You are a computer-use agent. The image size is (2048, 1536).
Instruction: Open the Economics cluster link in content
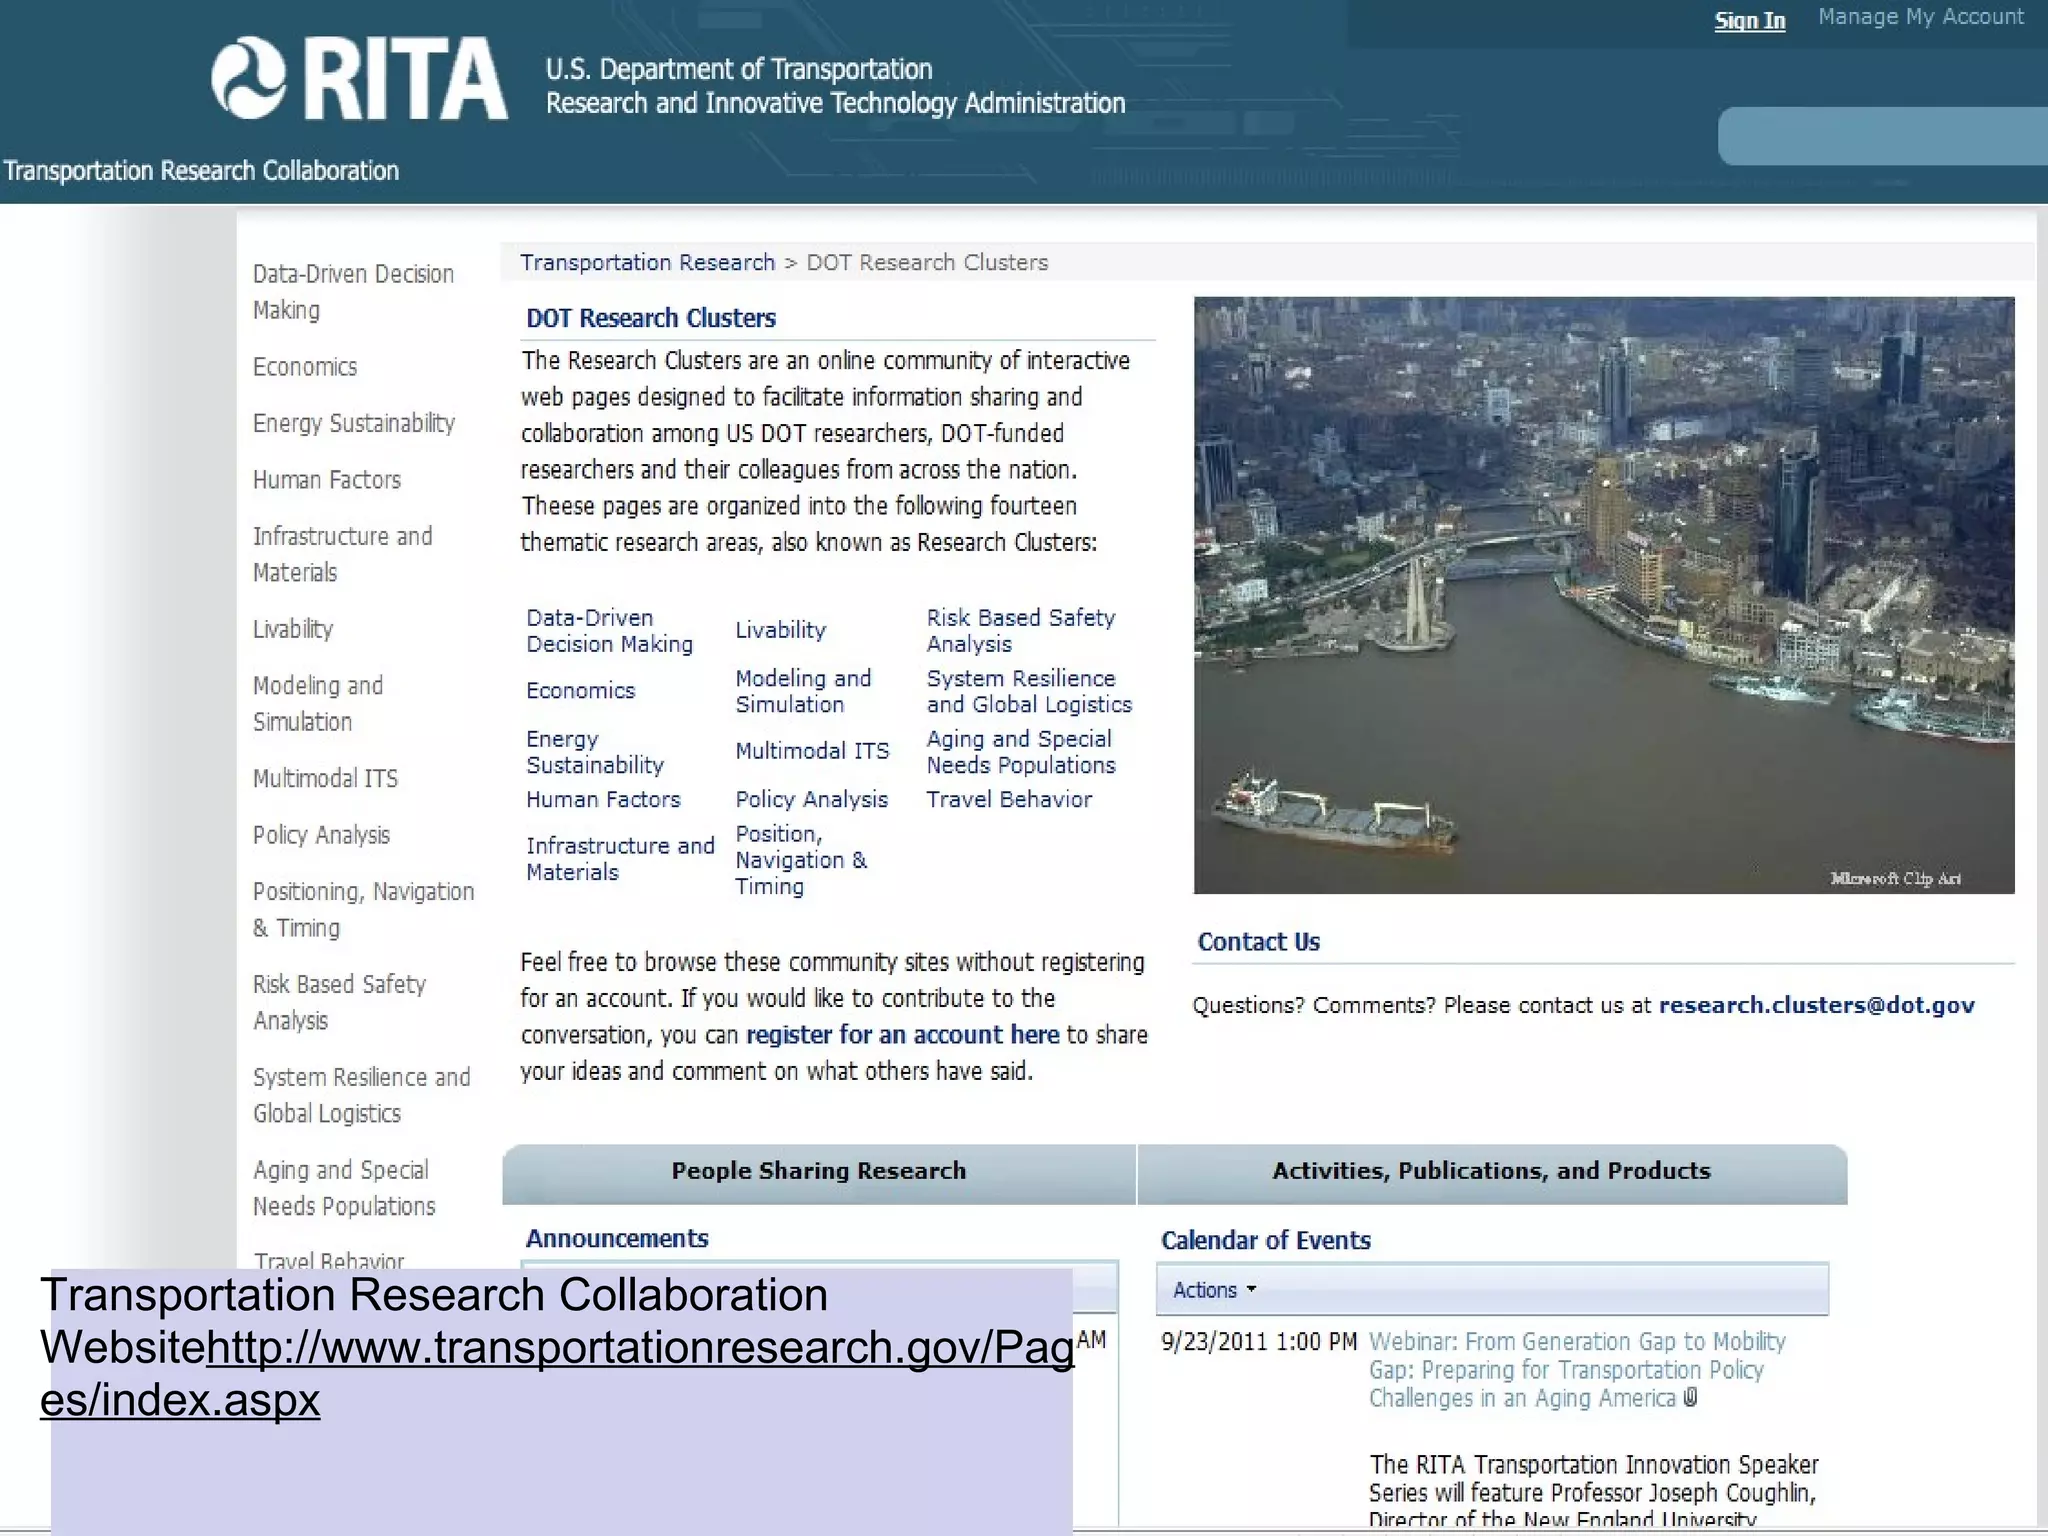pyautogui.click(x=580, y=691)
